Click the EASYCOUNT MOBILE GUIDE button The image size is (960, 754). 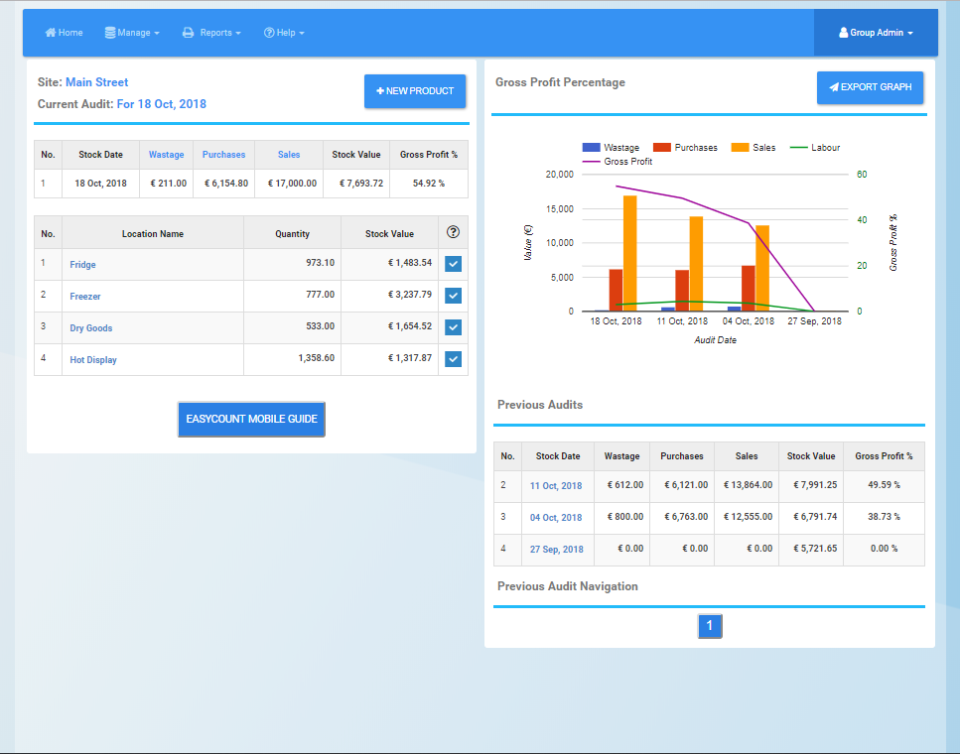251,420
